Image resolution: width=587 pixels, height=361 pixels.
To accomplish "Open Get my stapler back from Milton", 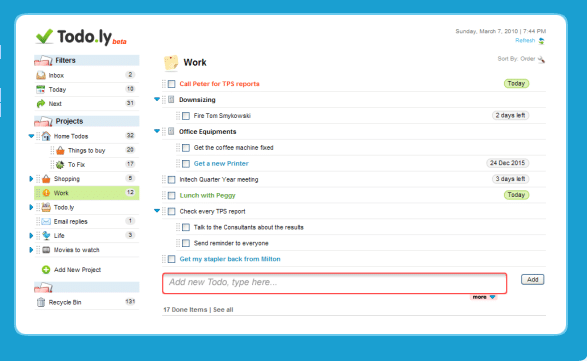I will tap(230, 259).
